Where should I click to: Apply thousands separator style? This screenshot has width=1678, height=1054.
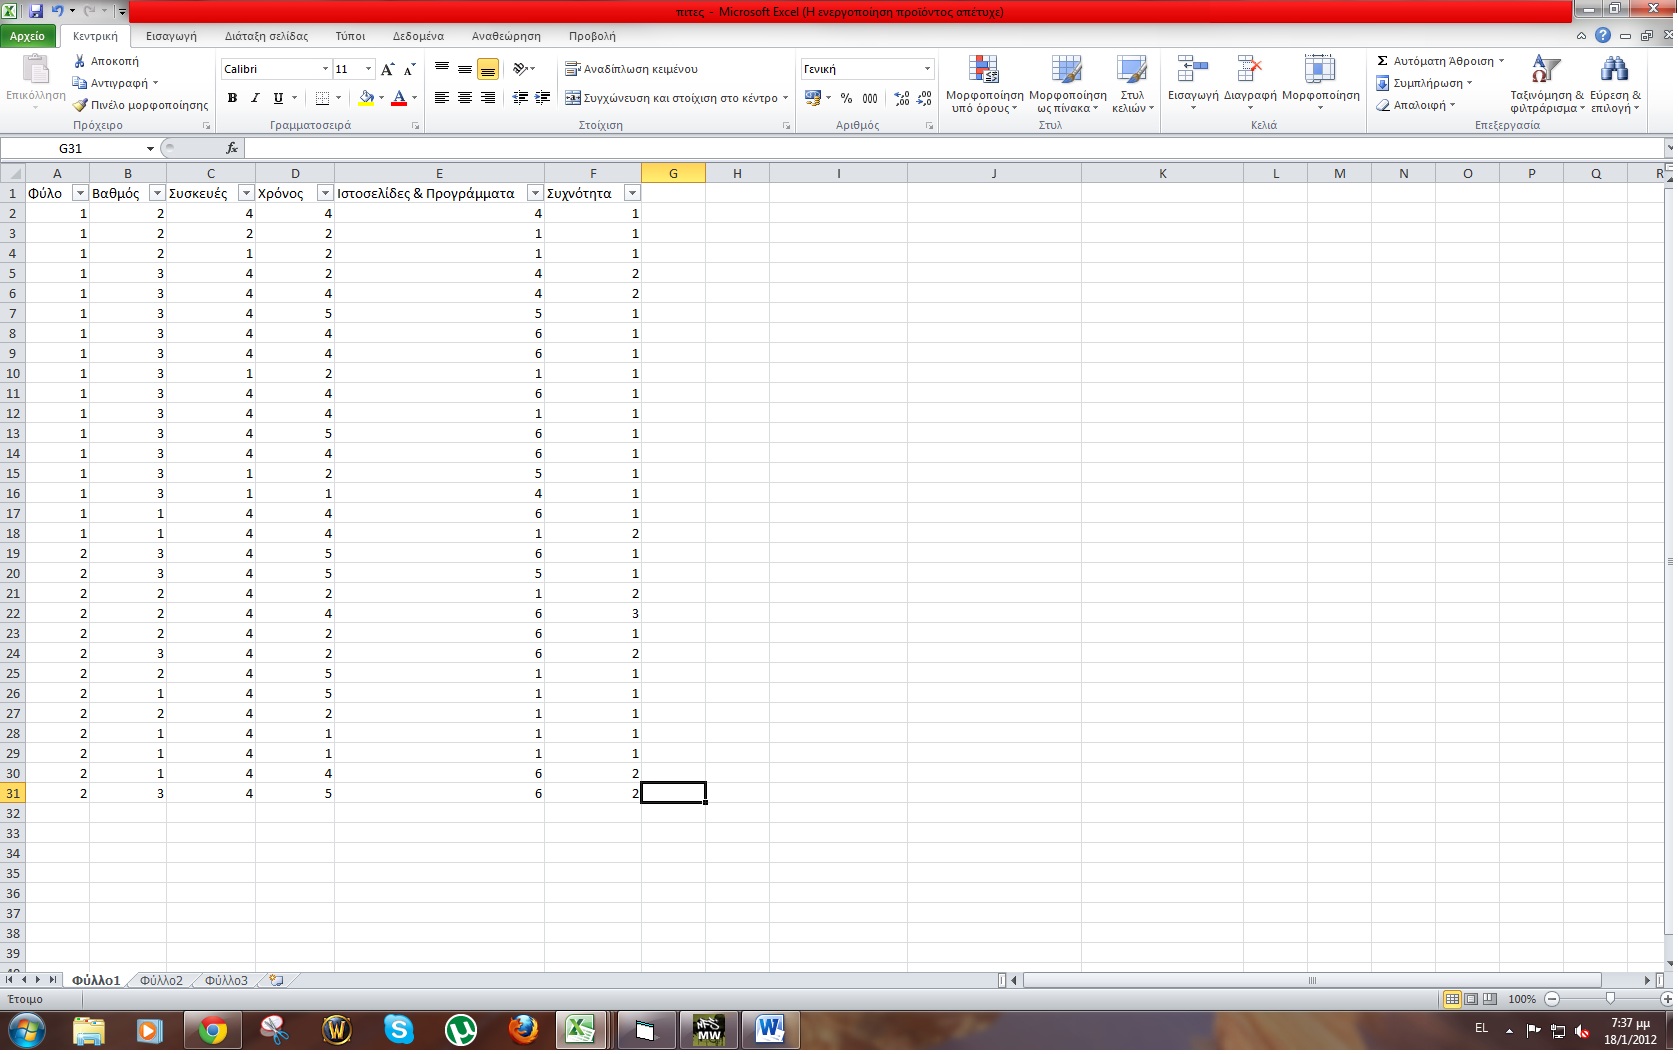(x=870, y=98)
